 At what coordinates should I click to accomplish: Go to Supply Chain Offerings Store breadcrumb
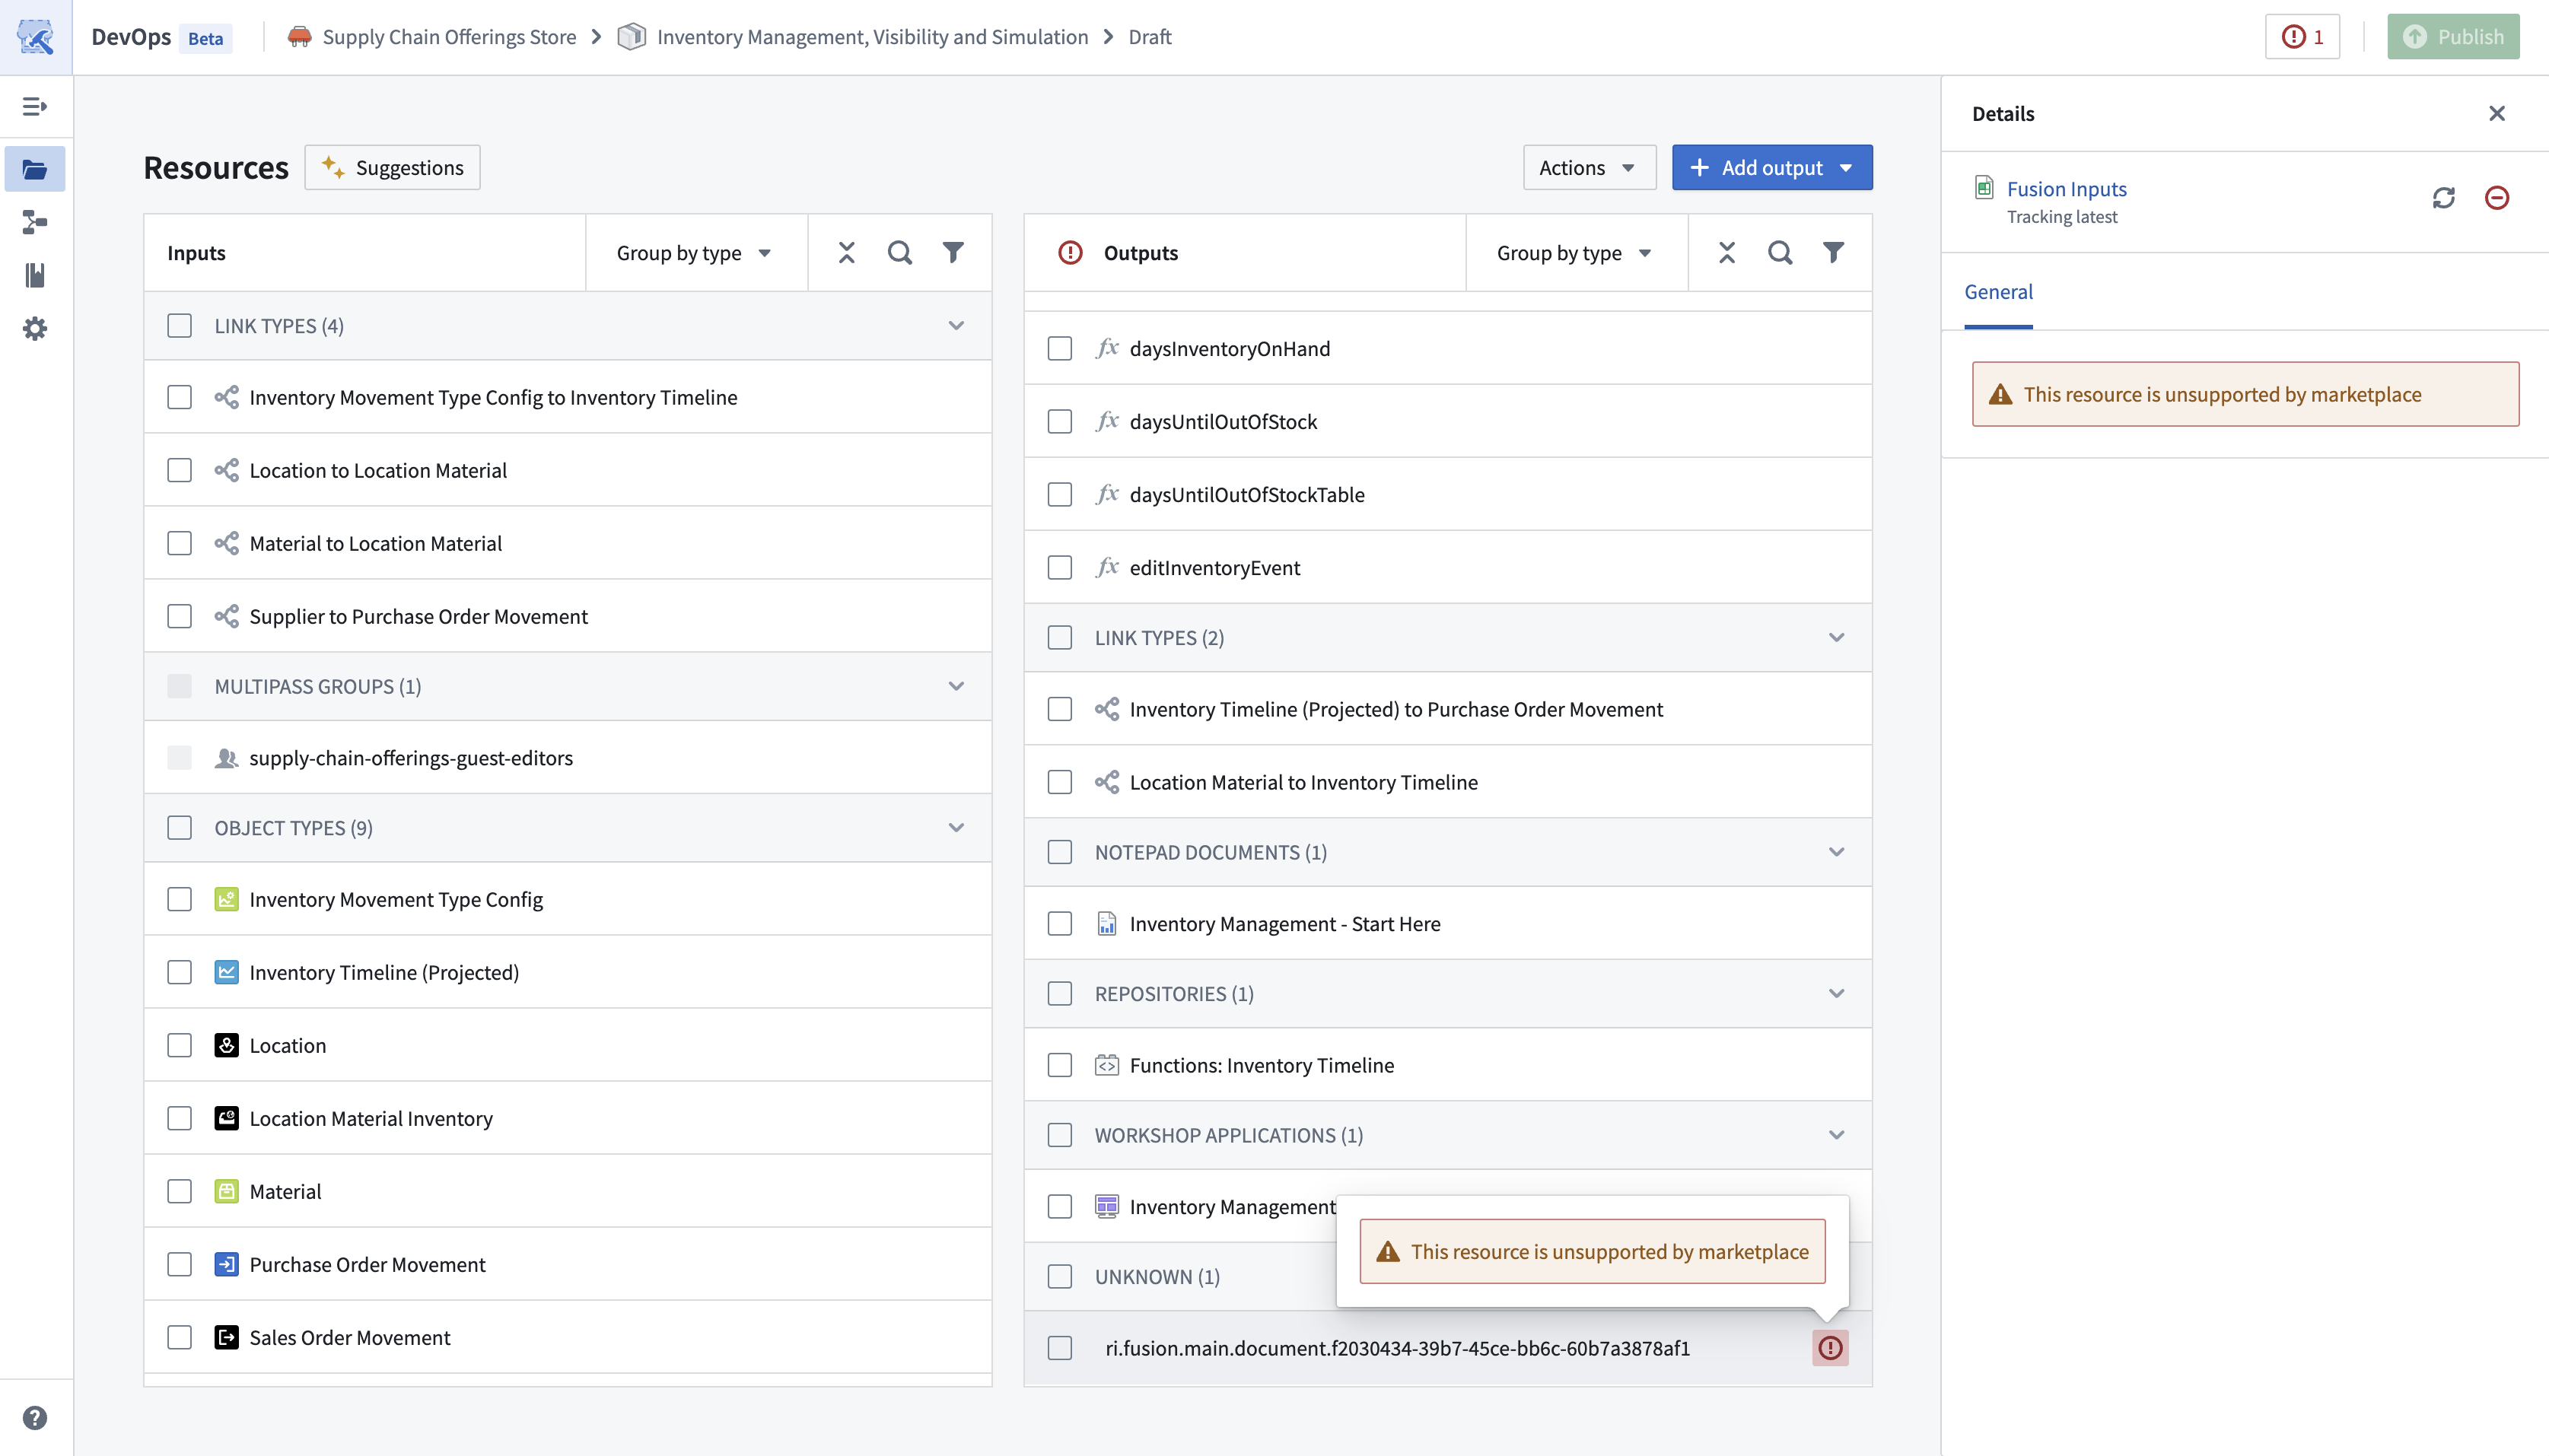[449, 37]
